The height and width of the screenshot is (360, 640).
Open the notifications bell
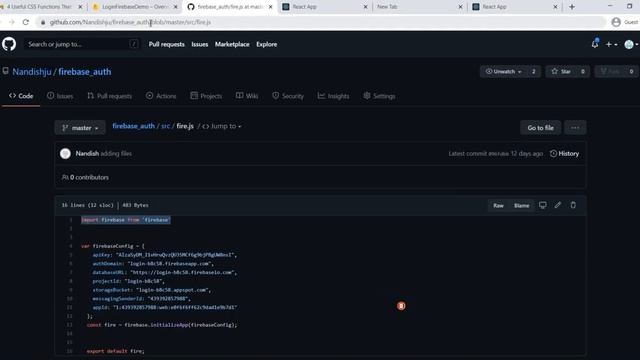[x=595, y=44]
